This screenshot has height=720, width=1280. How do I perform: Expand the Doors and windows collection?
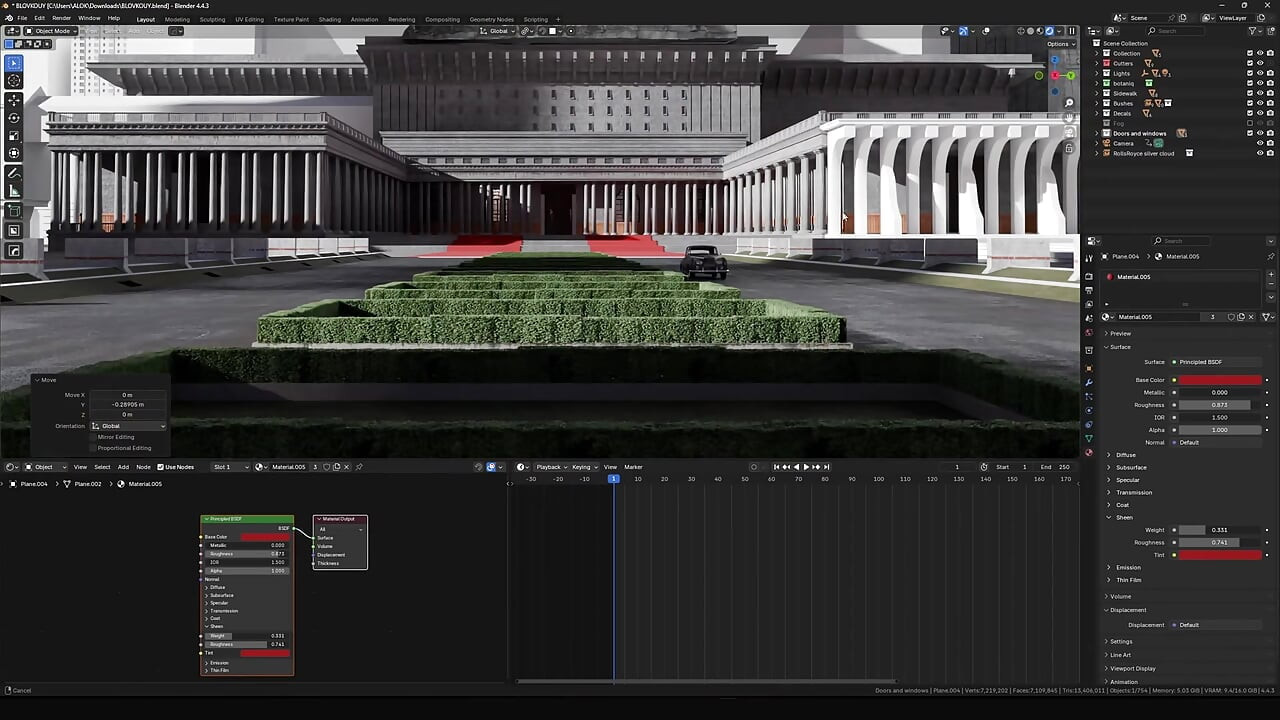pyautogui.click(x=1097, y=133)
